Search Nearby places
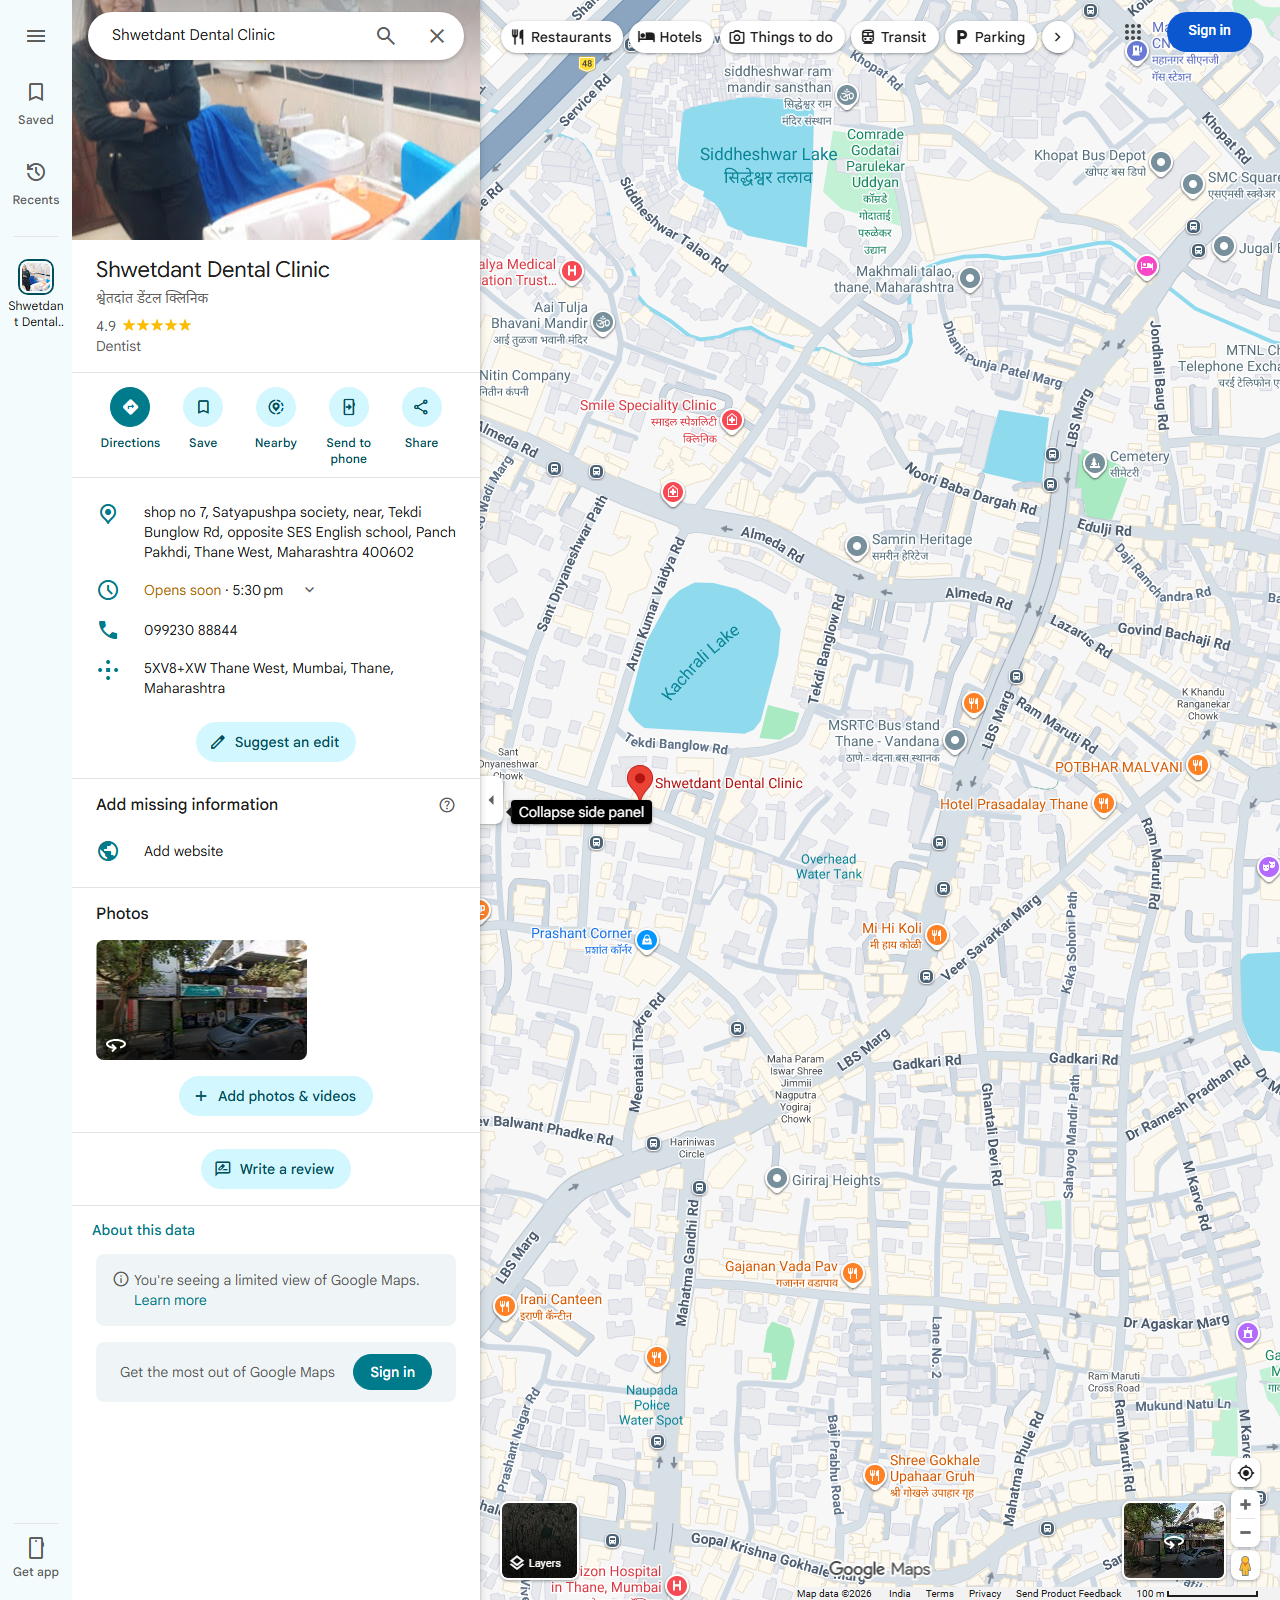This screenshot has width=1280, height=1600. pos(276,418)
